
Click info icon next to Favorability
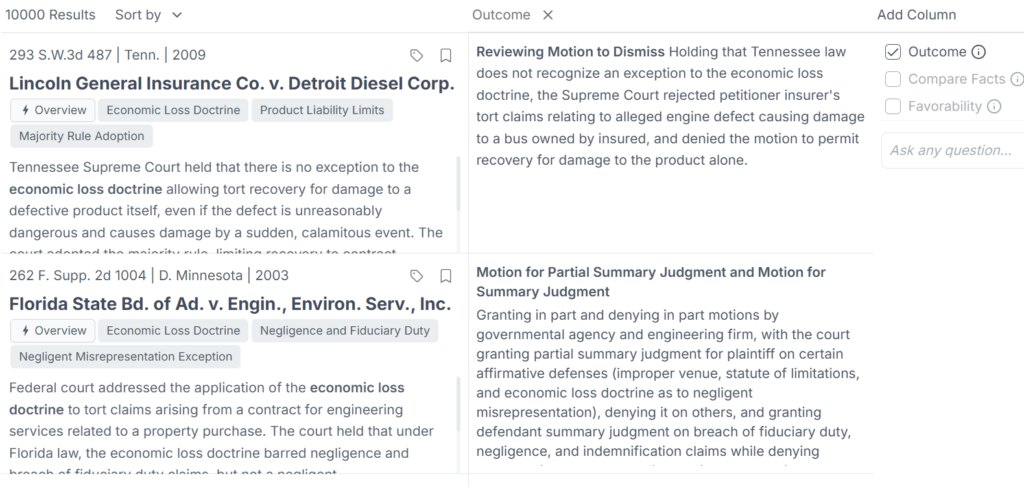[x=994, y=106]
